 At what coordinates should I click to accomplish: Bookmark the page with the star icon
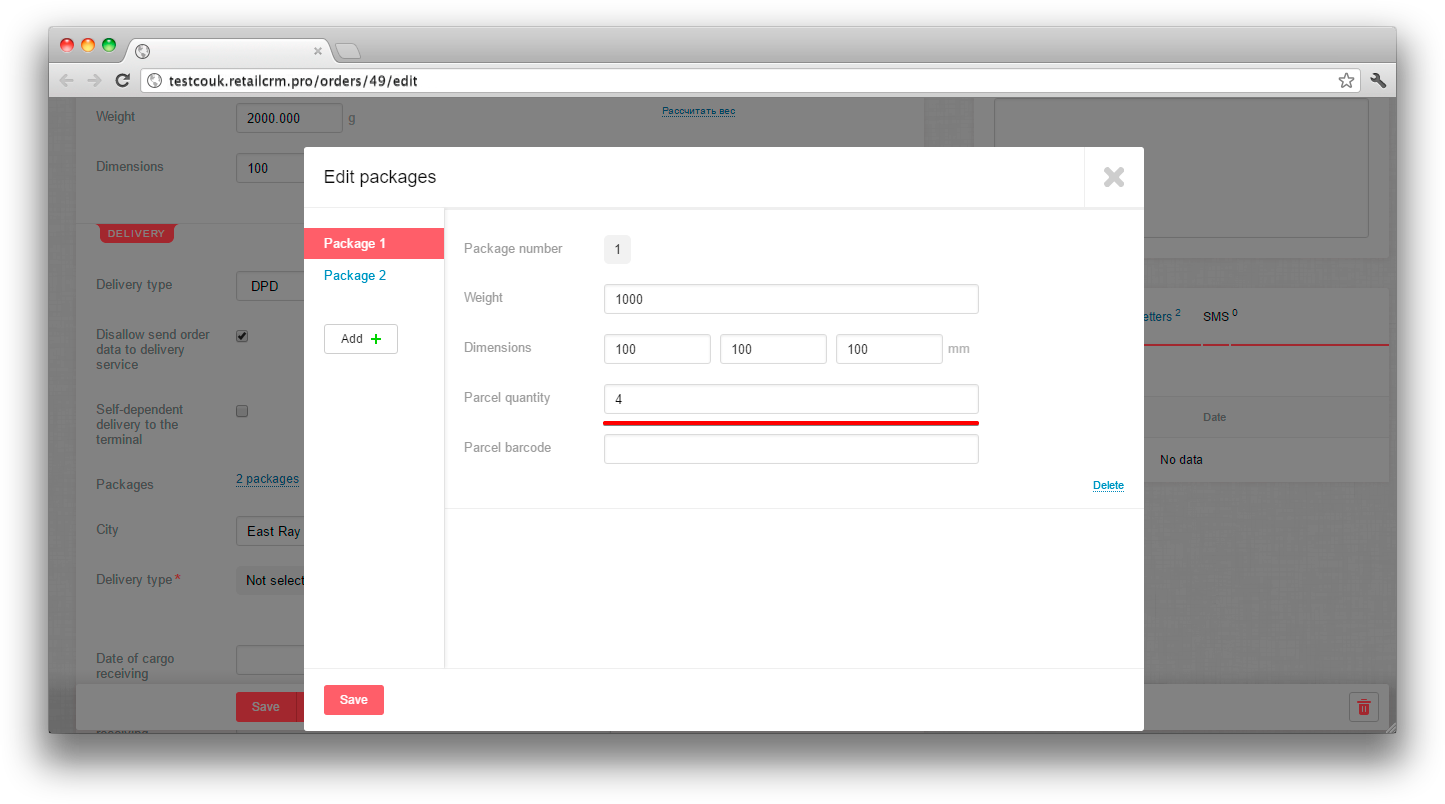point(1346,81)
